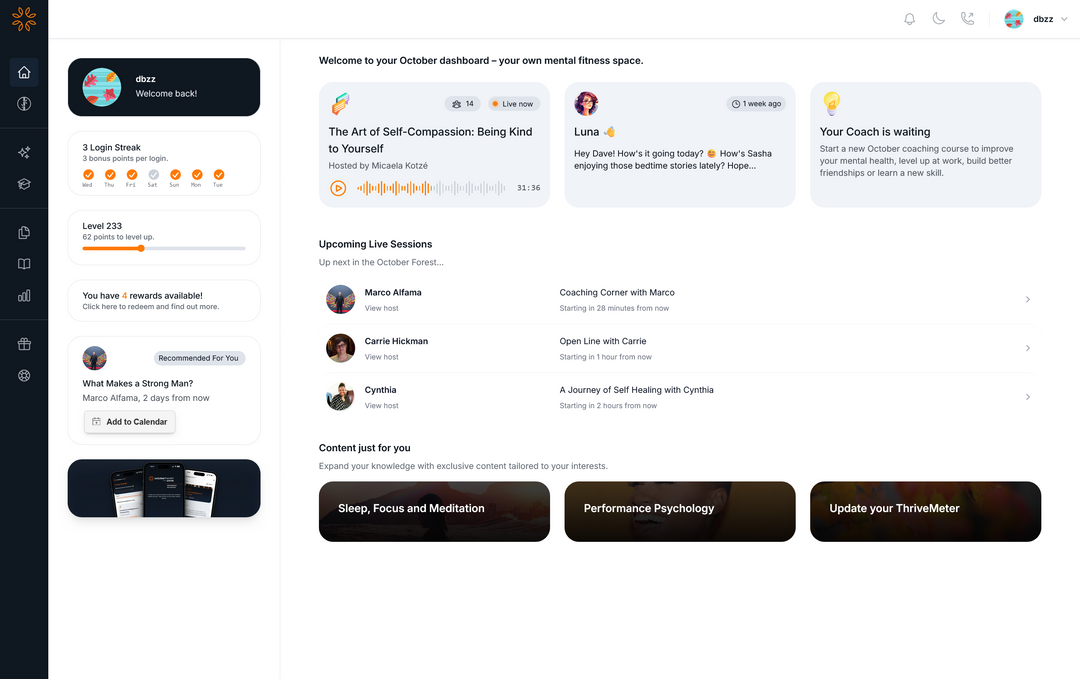
Task: Click the gift box sidebar icon
Action: [24, 344]
